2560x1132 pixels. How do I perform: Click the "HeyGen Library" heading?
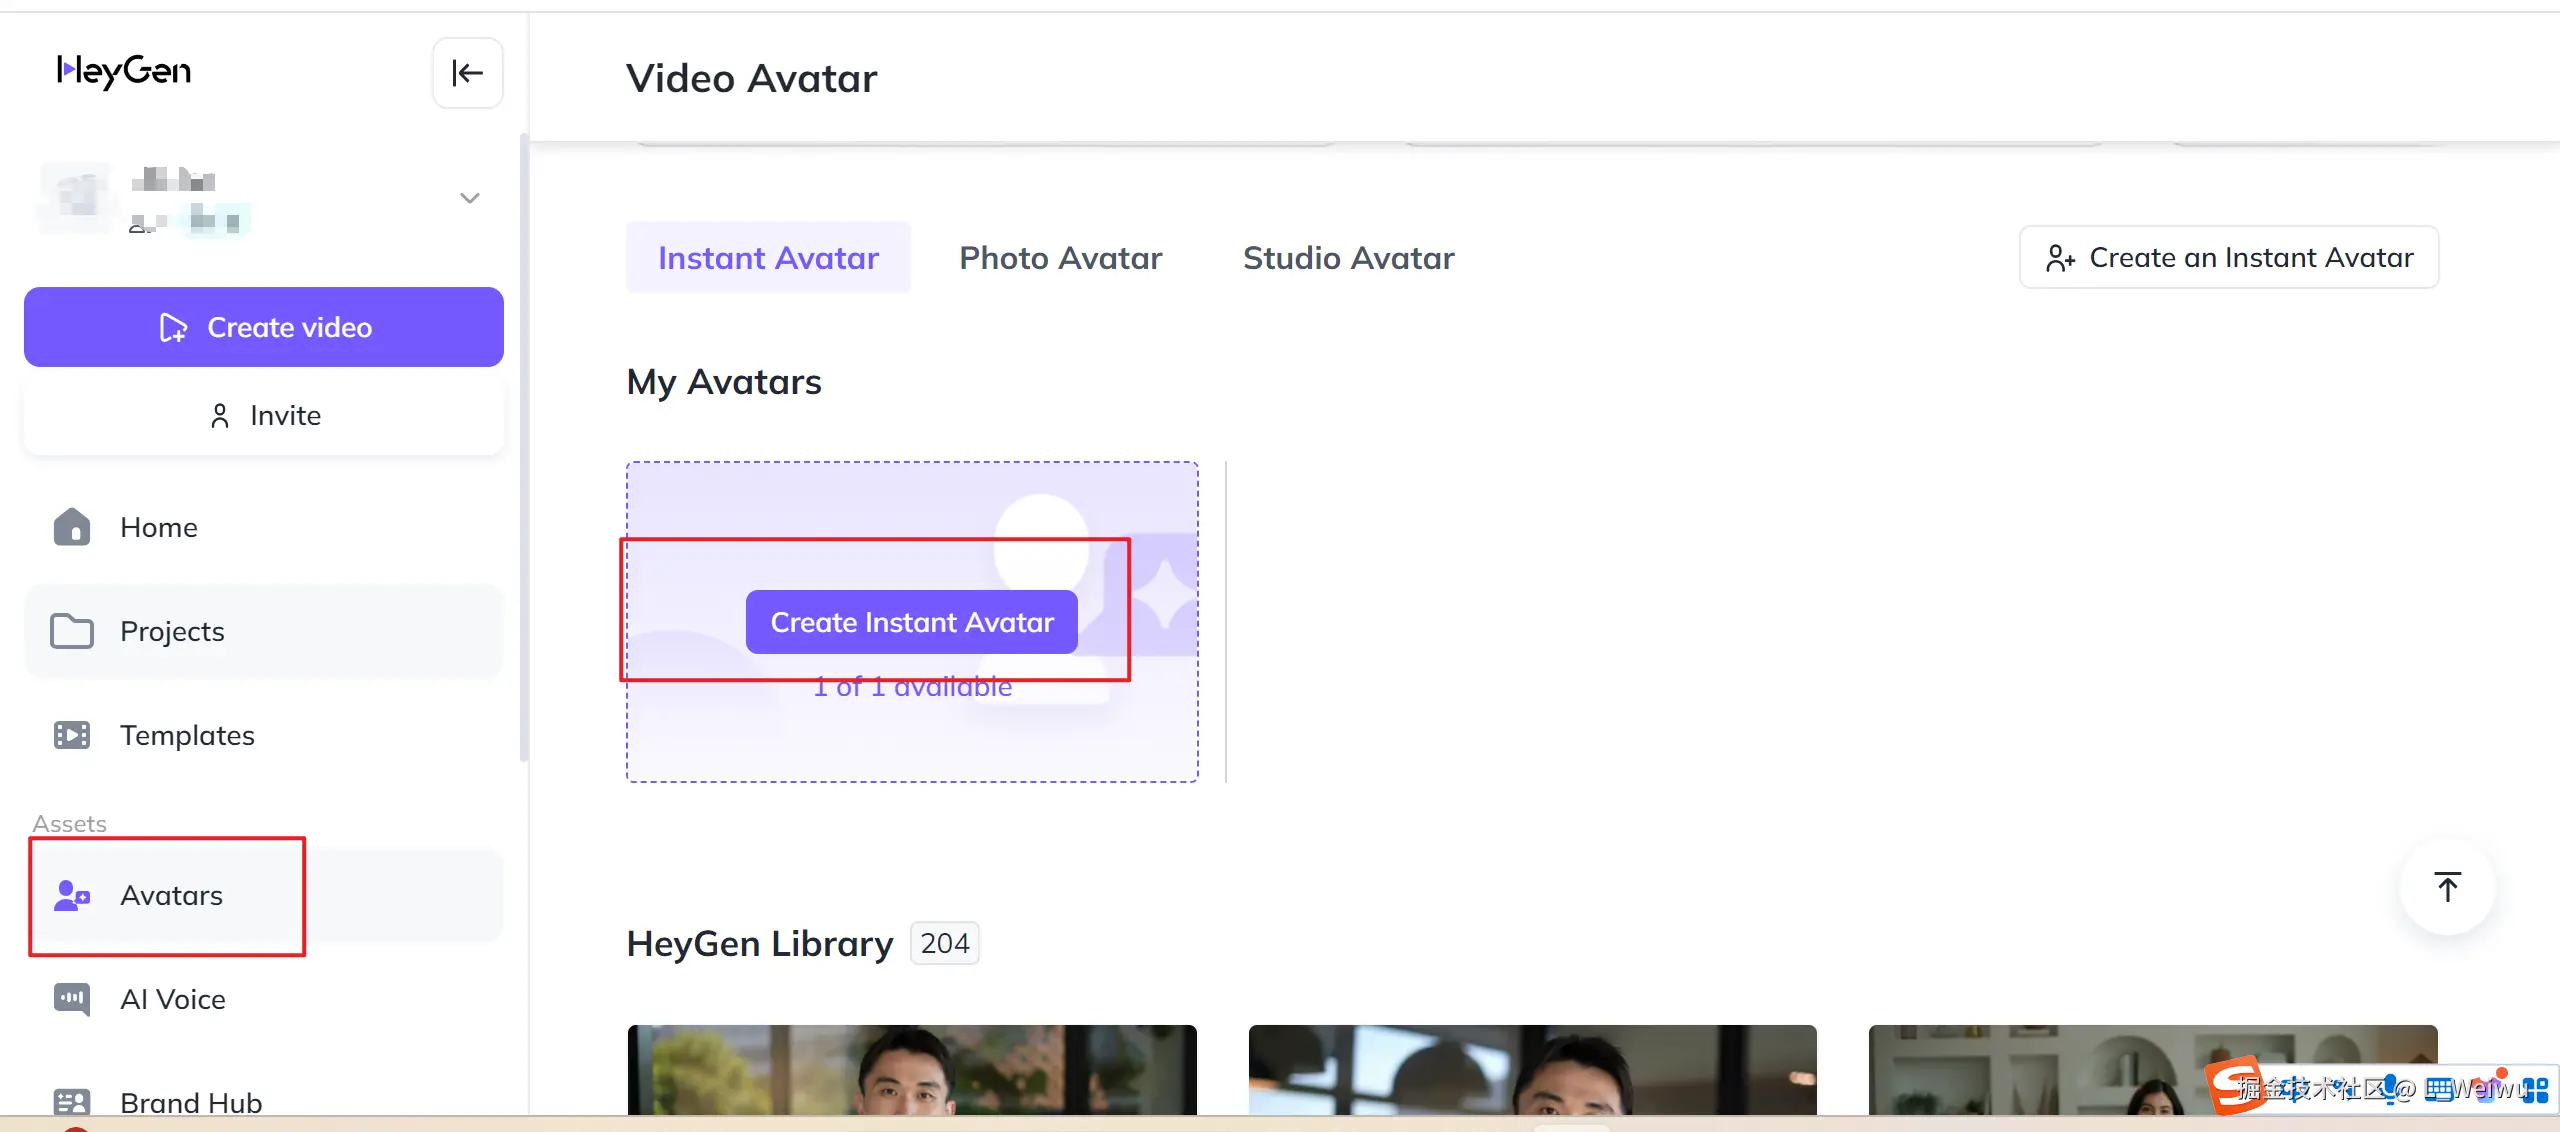(760, 944)
